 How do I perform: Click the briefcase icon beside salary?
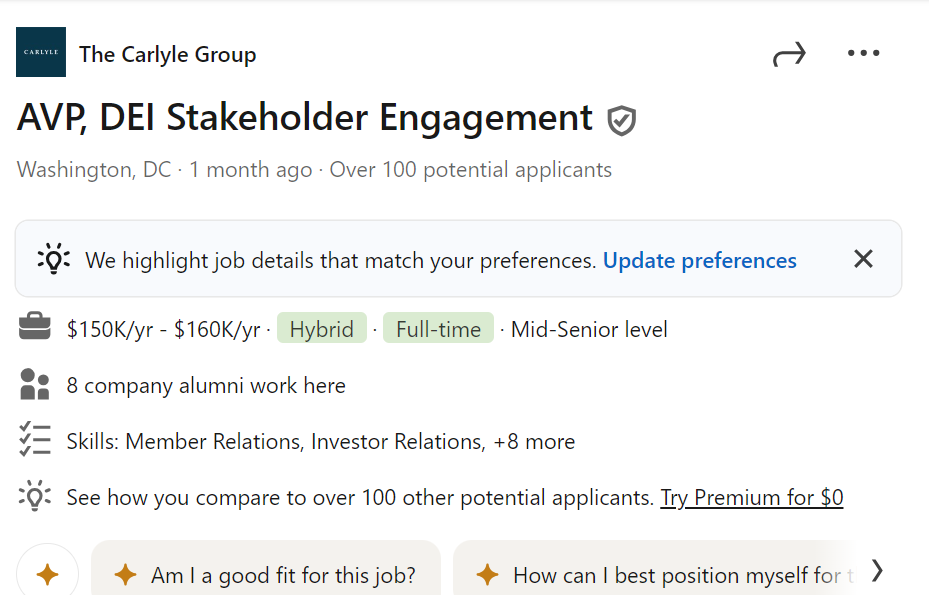[x=35, y=328]
